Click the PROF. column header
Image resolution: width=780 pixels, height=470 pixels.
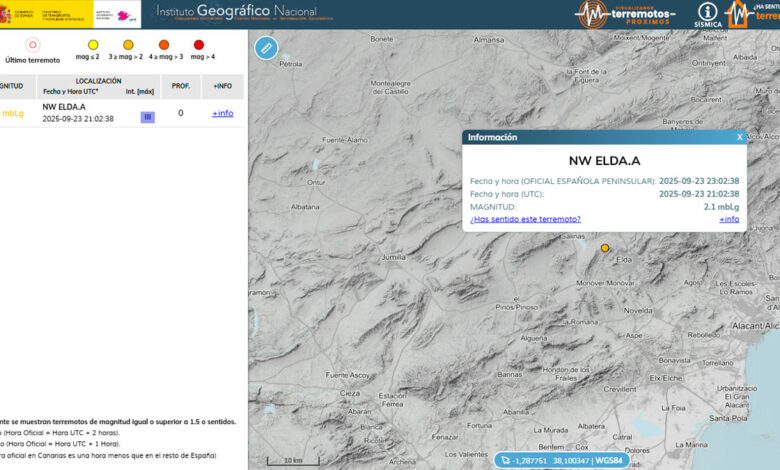click(x=180, y=87)
